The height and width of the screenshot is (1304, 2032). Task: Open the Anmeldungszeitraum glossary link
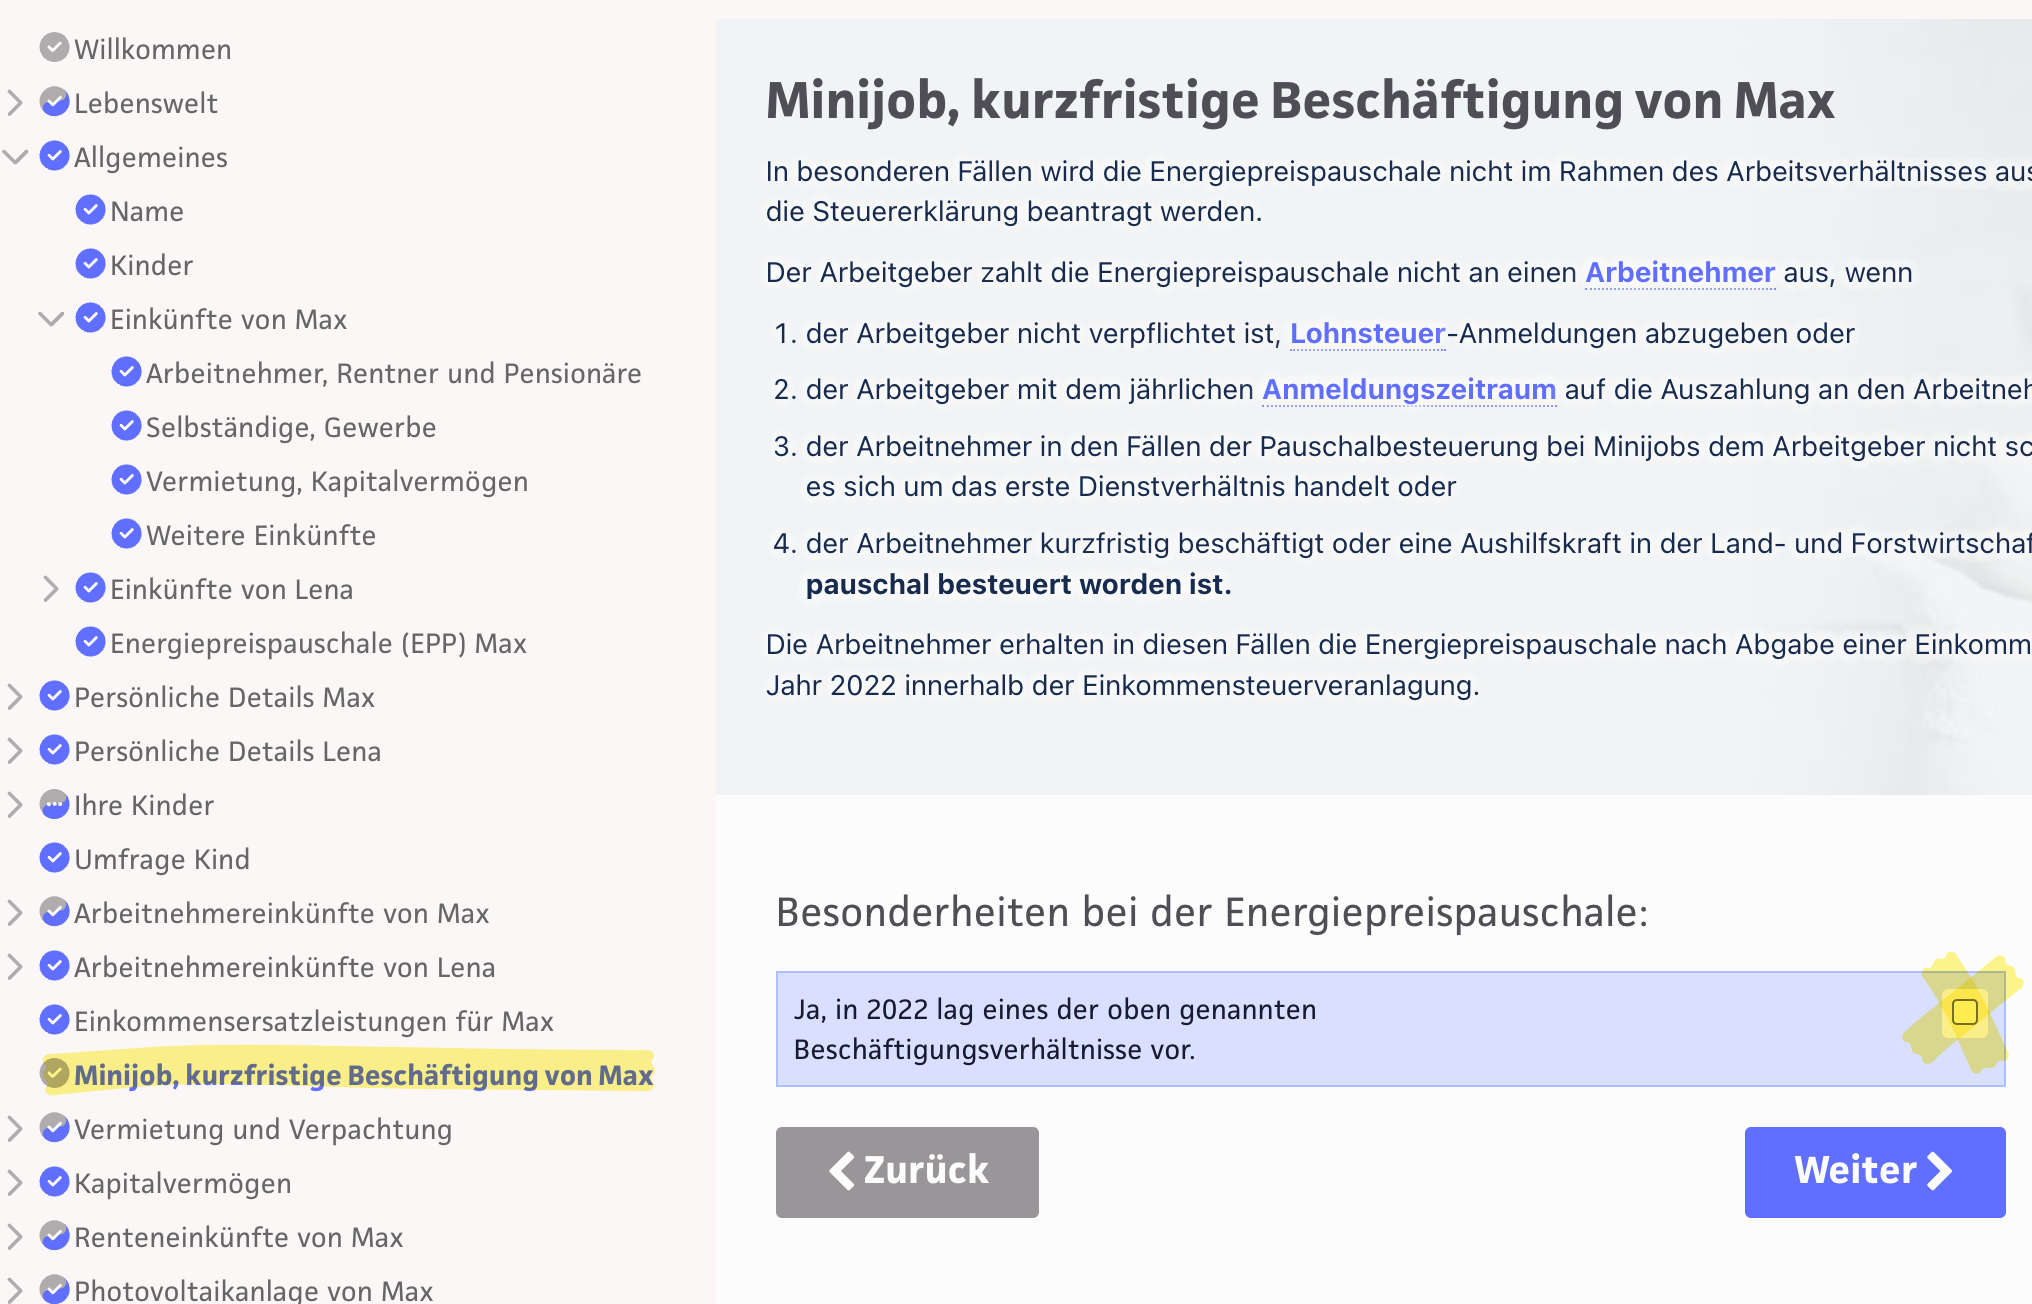tap(1408, 389)
